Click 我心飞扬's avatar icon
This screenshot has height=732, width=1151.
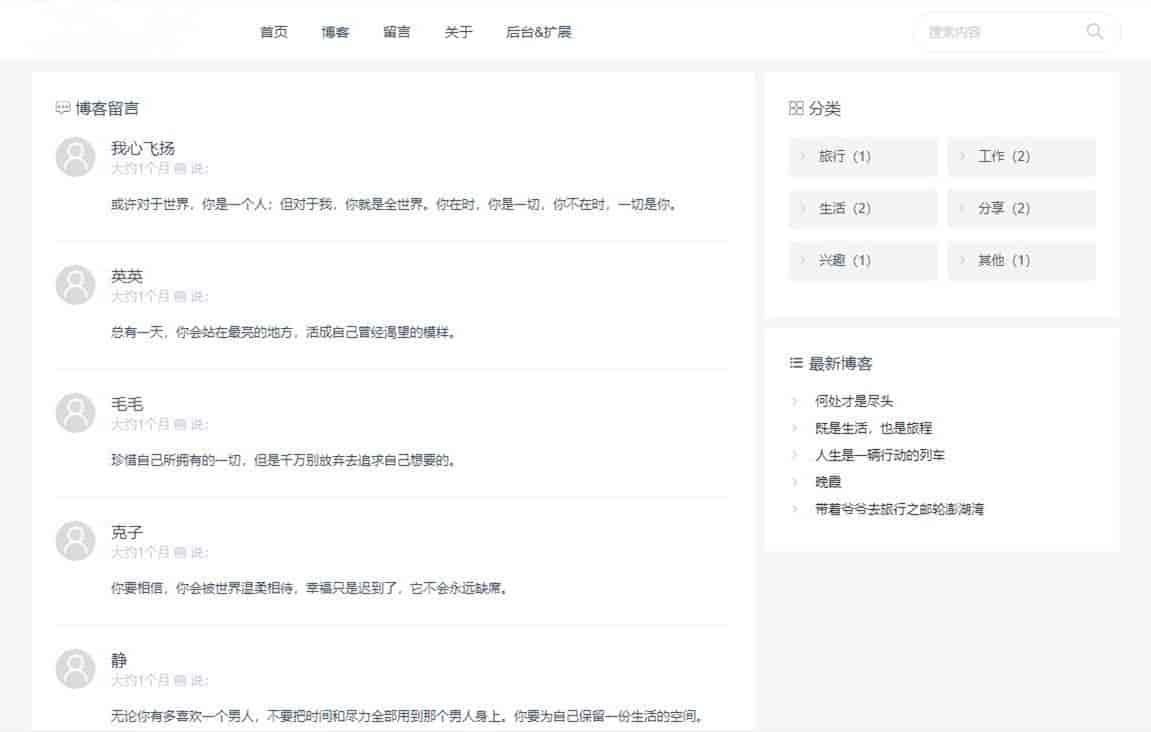click(x=75, y=157)
